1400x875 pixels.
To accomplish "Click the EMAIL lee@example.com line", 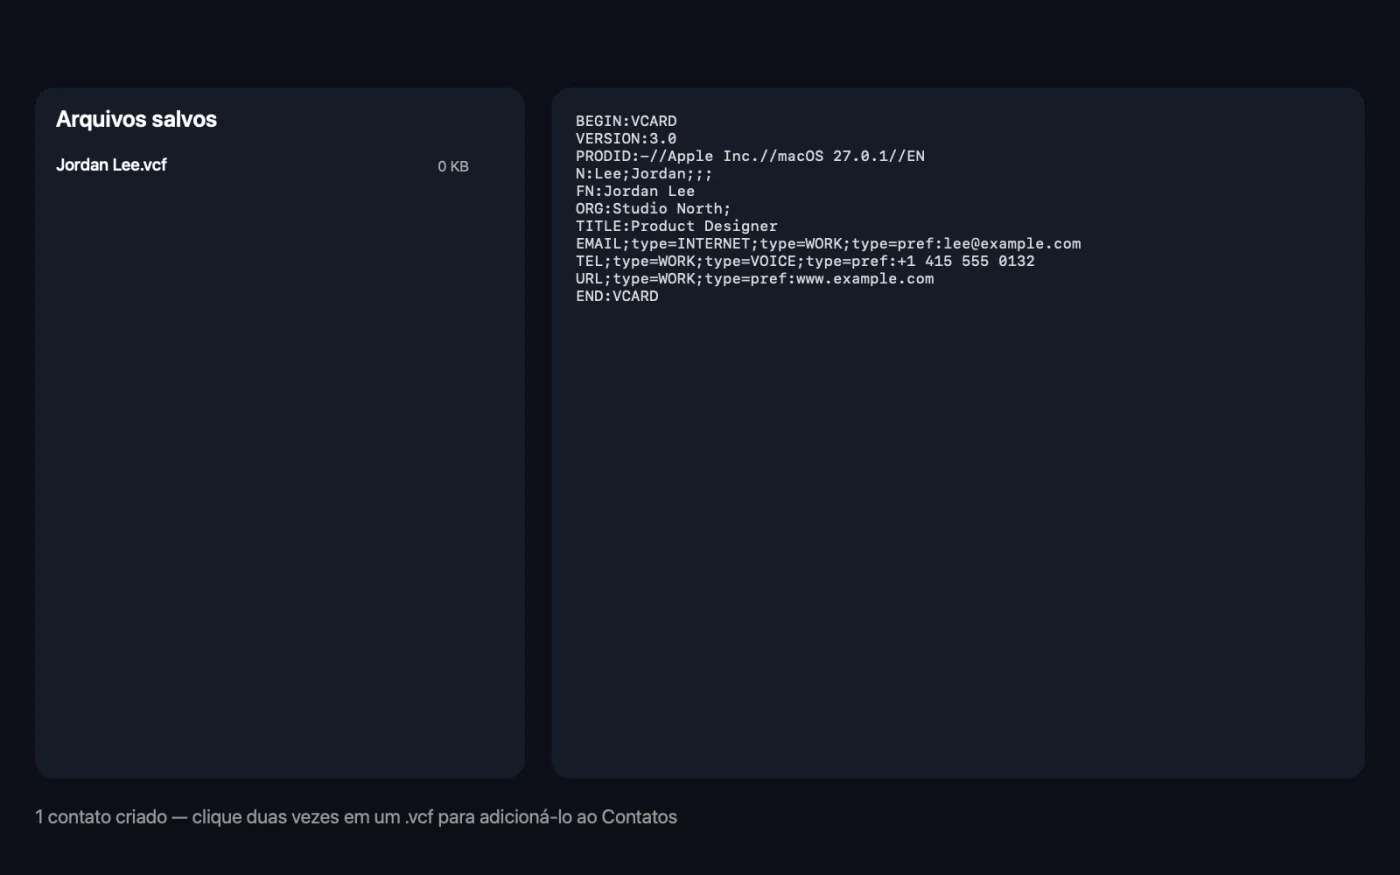I will 828,244.
